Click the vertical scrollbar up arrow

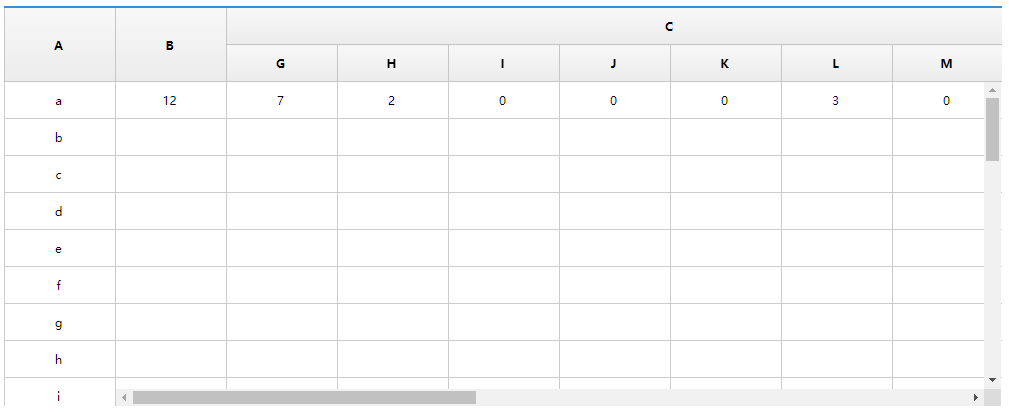tap(992, 90)
